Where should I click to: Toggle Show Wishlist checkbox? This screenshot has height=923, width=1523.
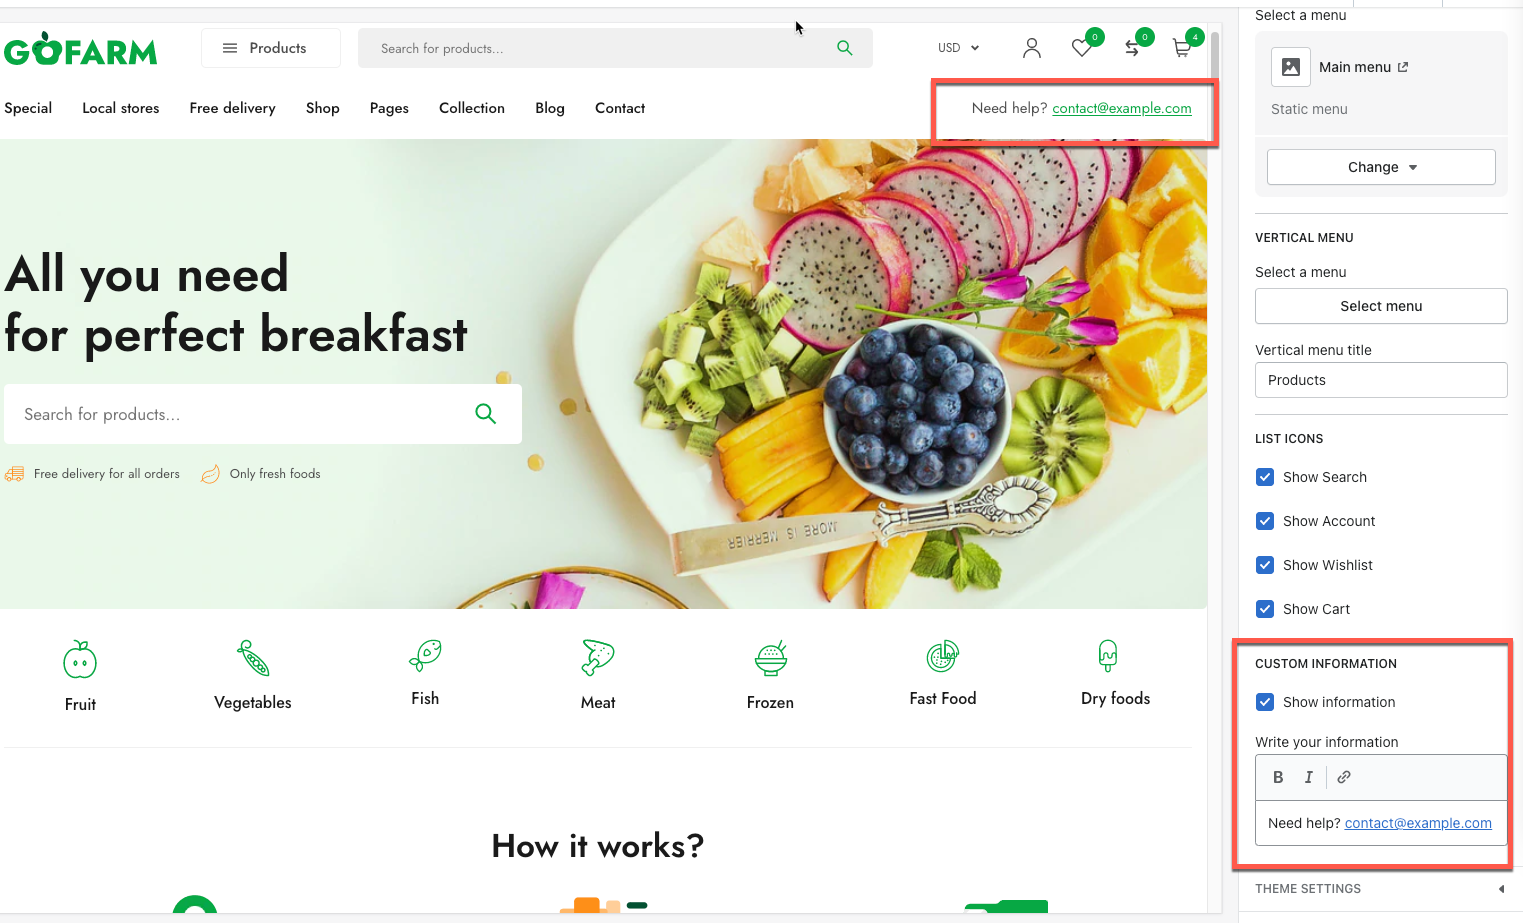pyautogui.click(x=1265, y=565)
